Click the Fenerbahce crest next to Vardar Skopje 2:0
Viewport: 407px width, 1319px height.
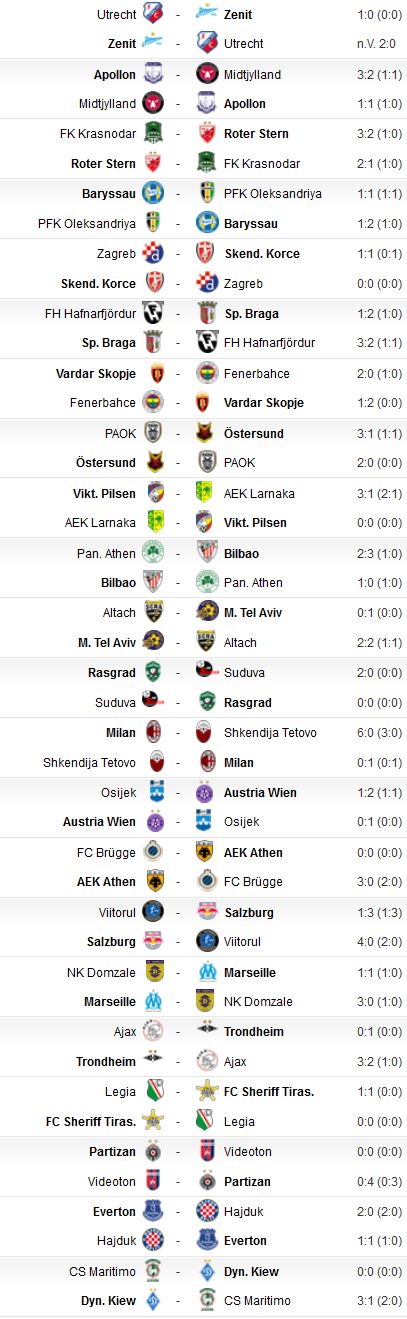[x=208, y=373]
